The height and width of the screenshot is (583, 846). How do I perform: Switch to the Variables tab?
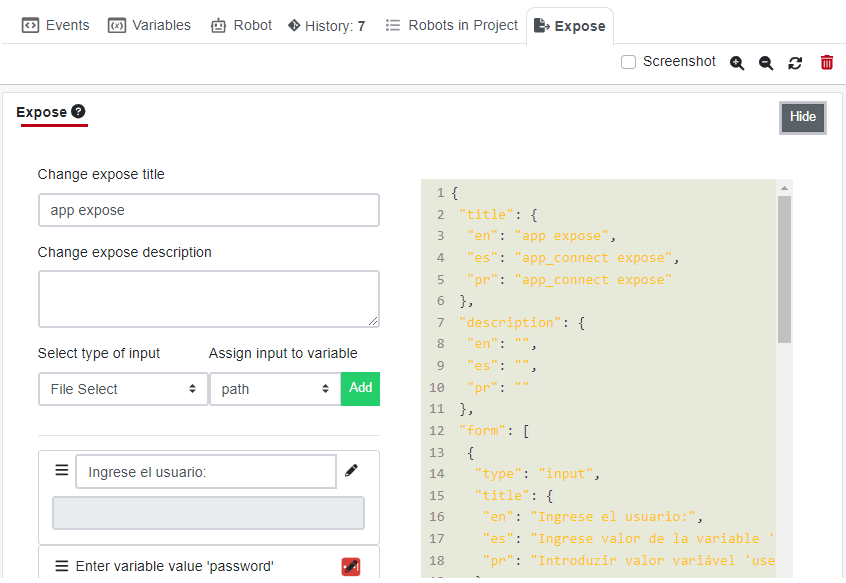point(149,24)
